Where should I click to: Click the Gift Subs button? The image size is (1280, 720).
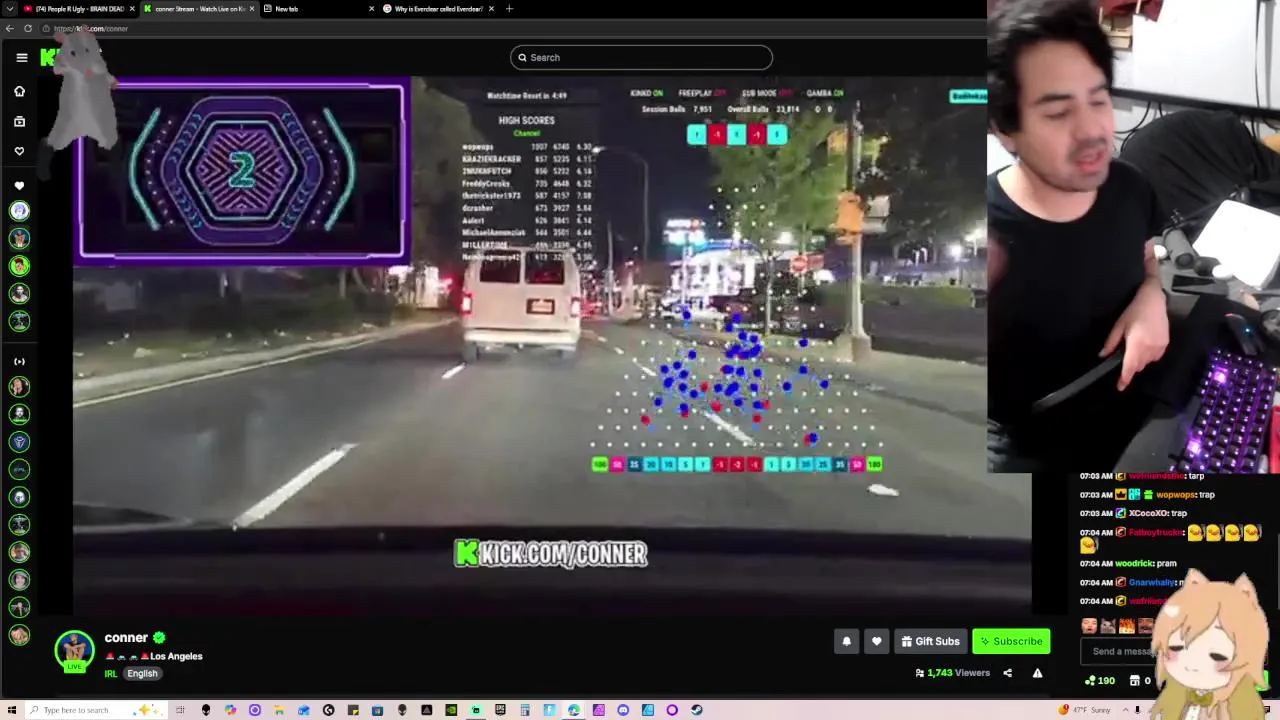[930, 641]
